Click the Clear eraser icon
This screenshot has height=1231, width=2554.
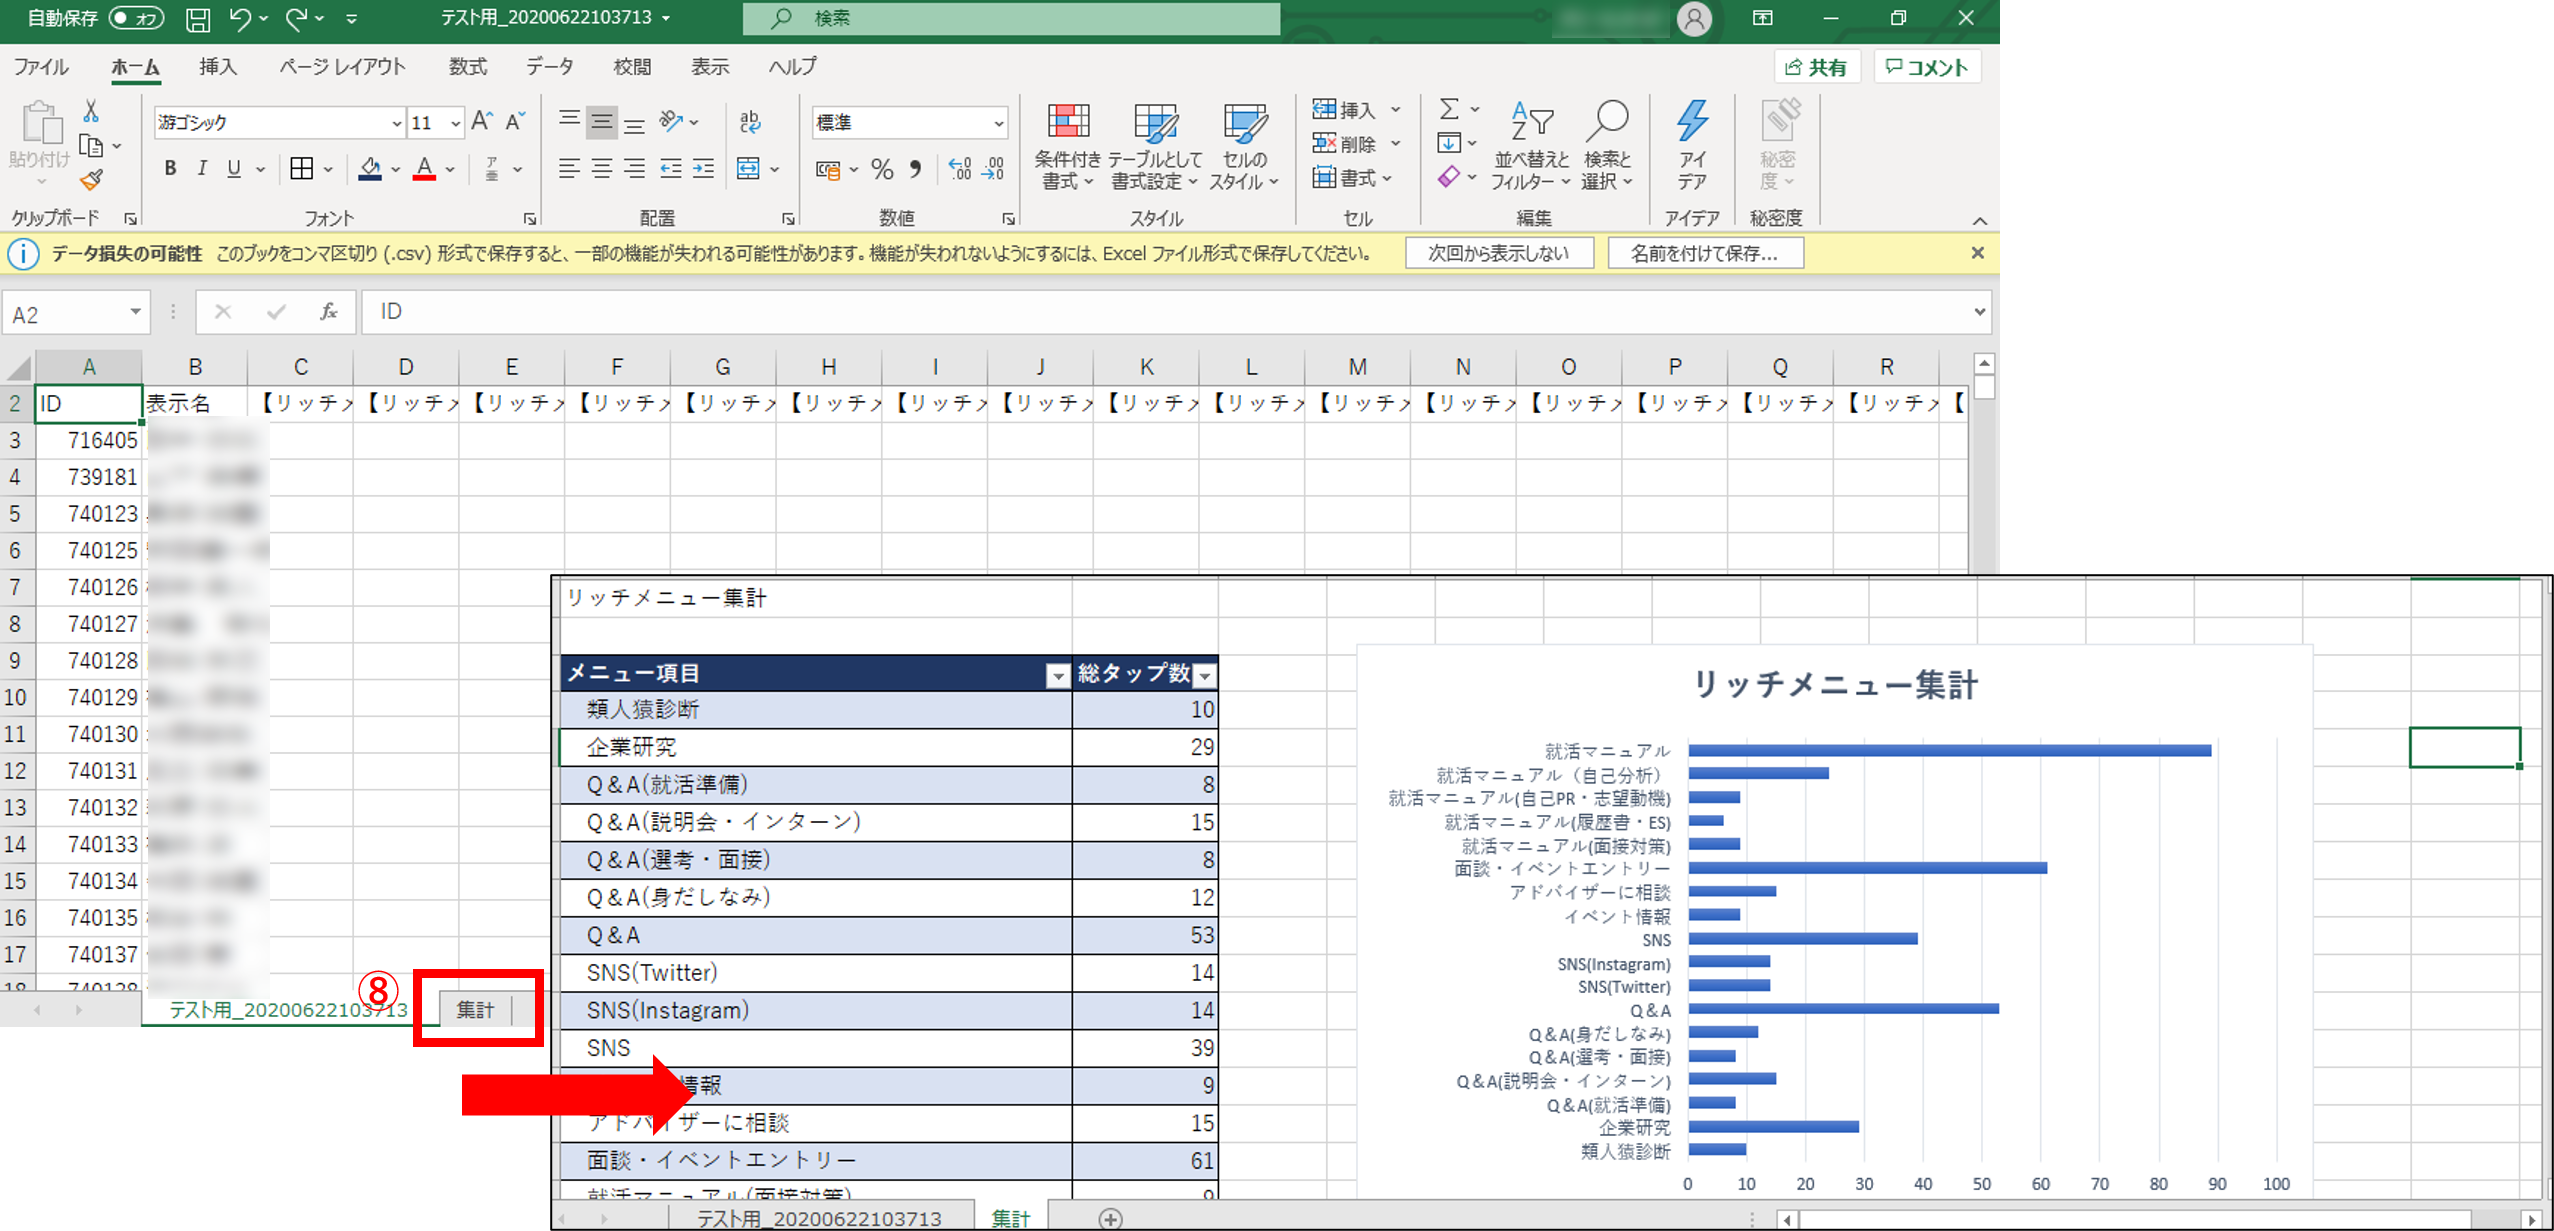(1448, 177)
